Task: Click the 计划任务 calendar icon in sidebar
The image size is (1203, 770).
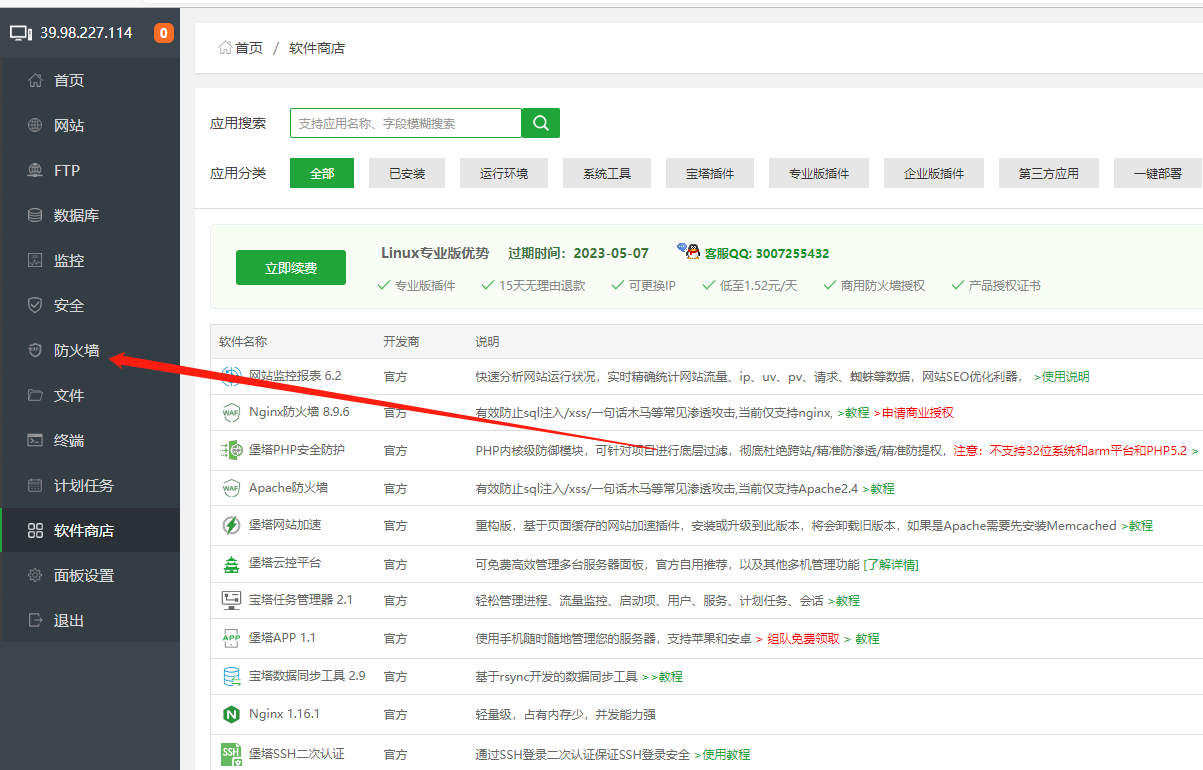Action: click(35, 485)
